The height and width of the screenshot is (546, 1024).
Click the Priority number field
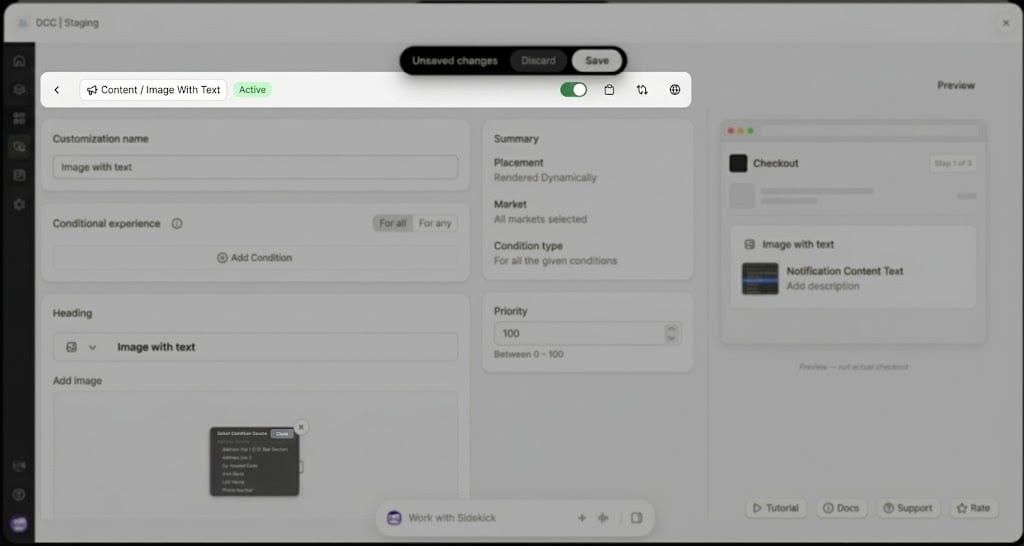click(x=588, y=334)
